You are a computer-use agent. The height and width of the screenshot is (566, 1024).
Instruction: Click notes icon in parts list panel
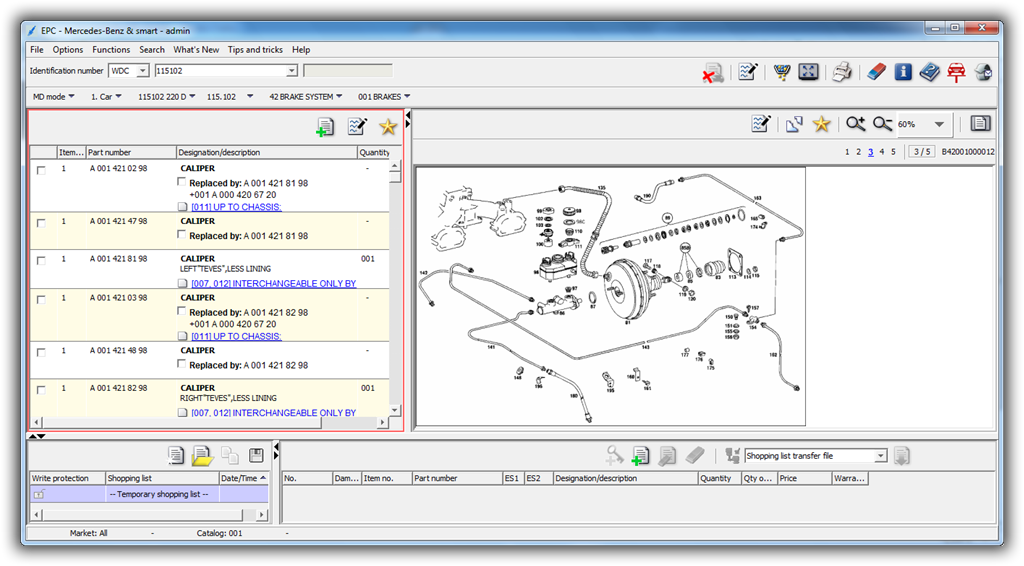(x=357, y=126)
